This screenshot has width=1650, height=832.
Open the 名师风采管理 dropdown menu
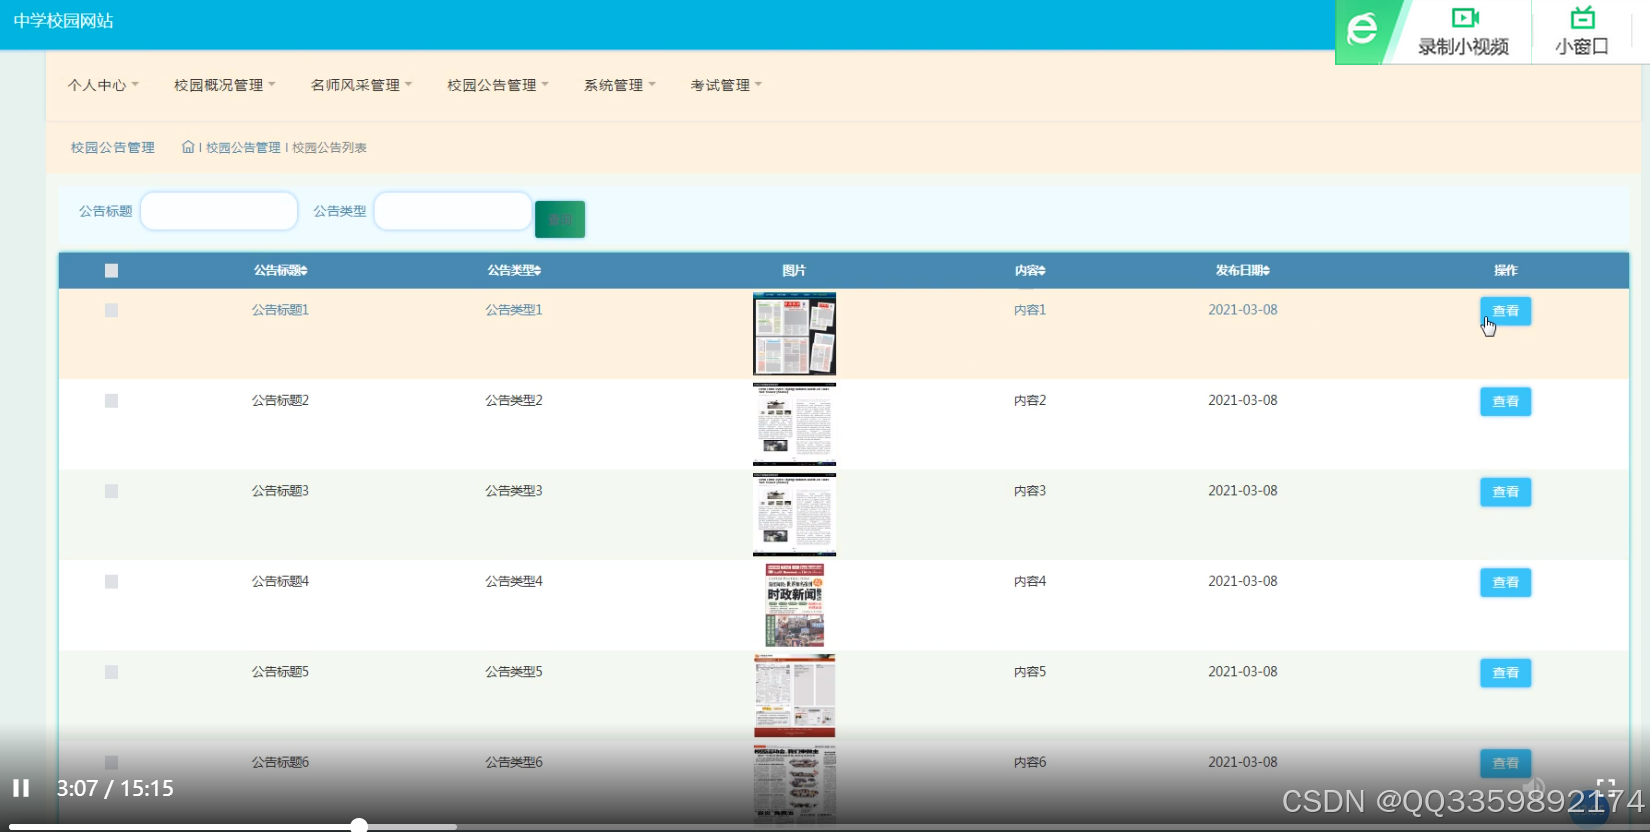361,85
